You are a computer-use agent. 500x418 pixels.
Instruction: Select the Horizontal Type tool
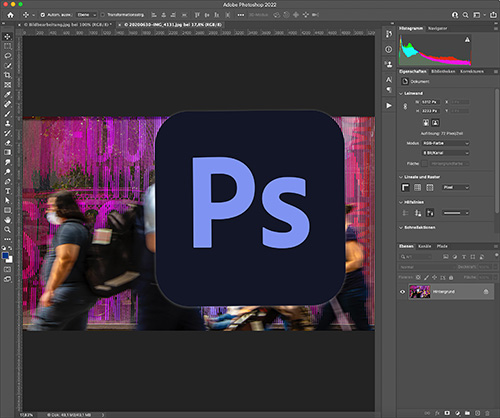7,191
